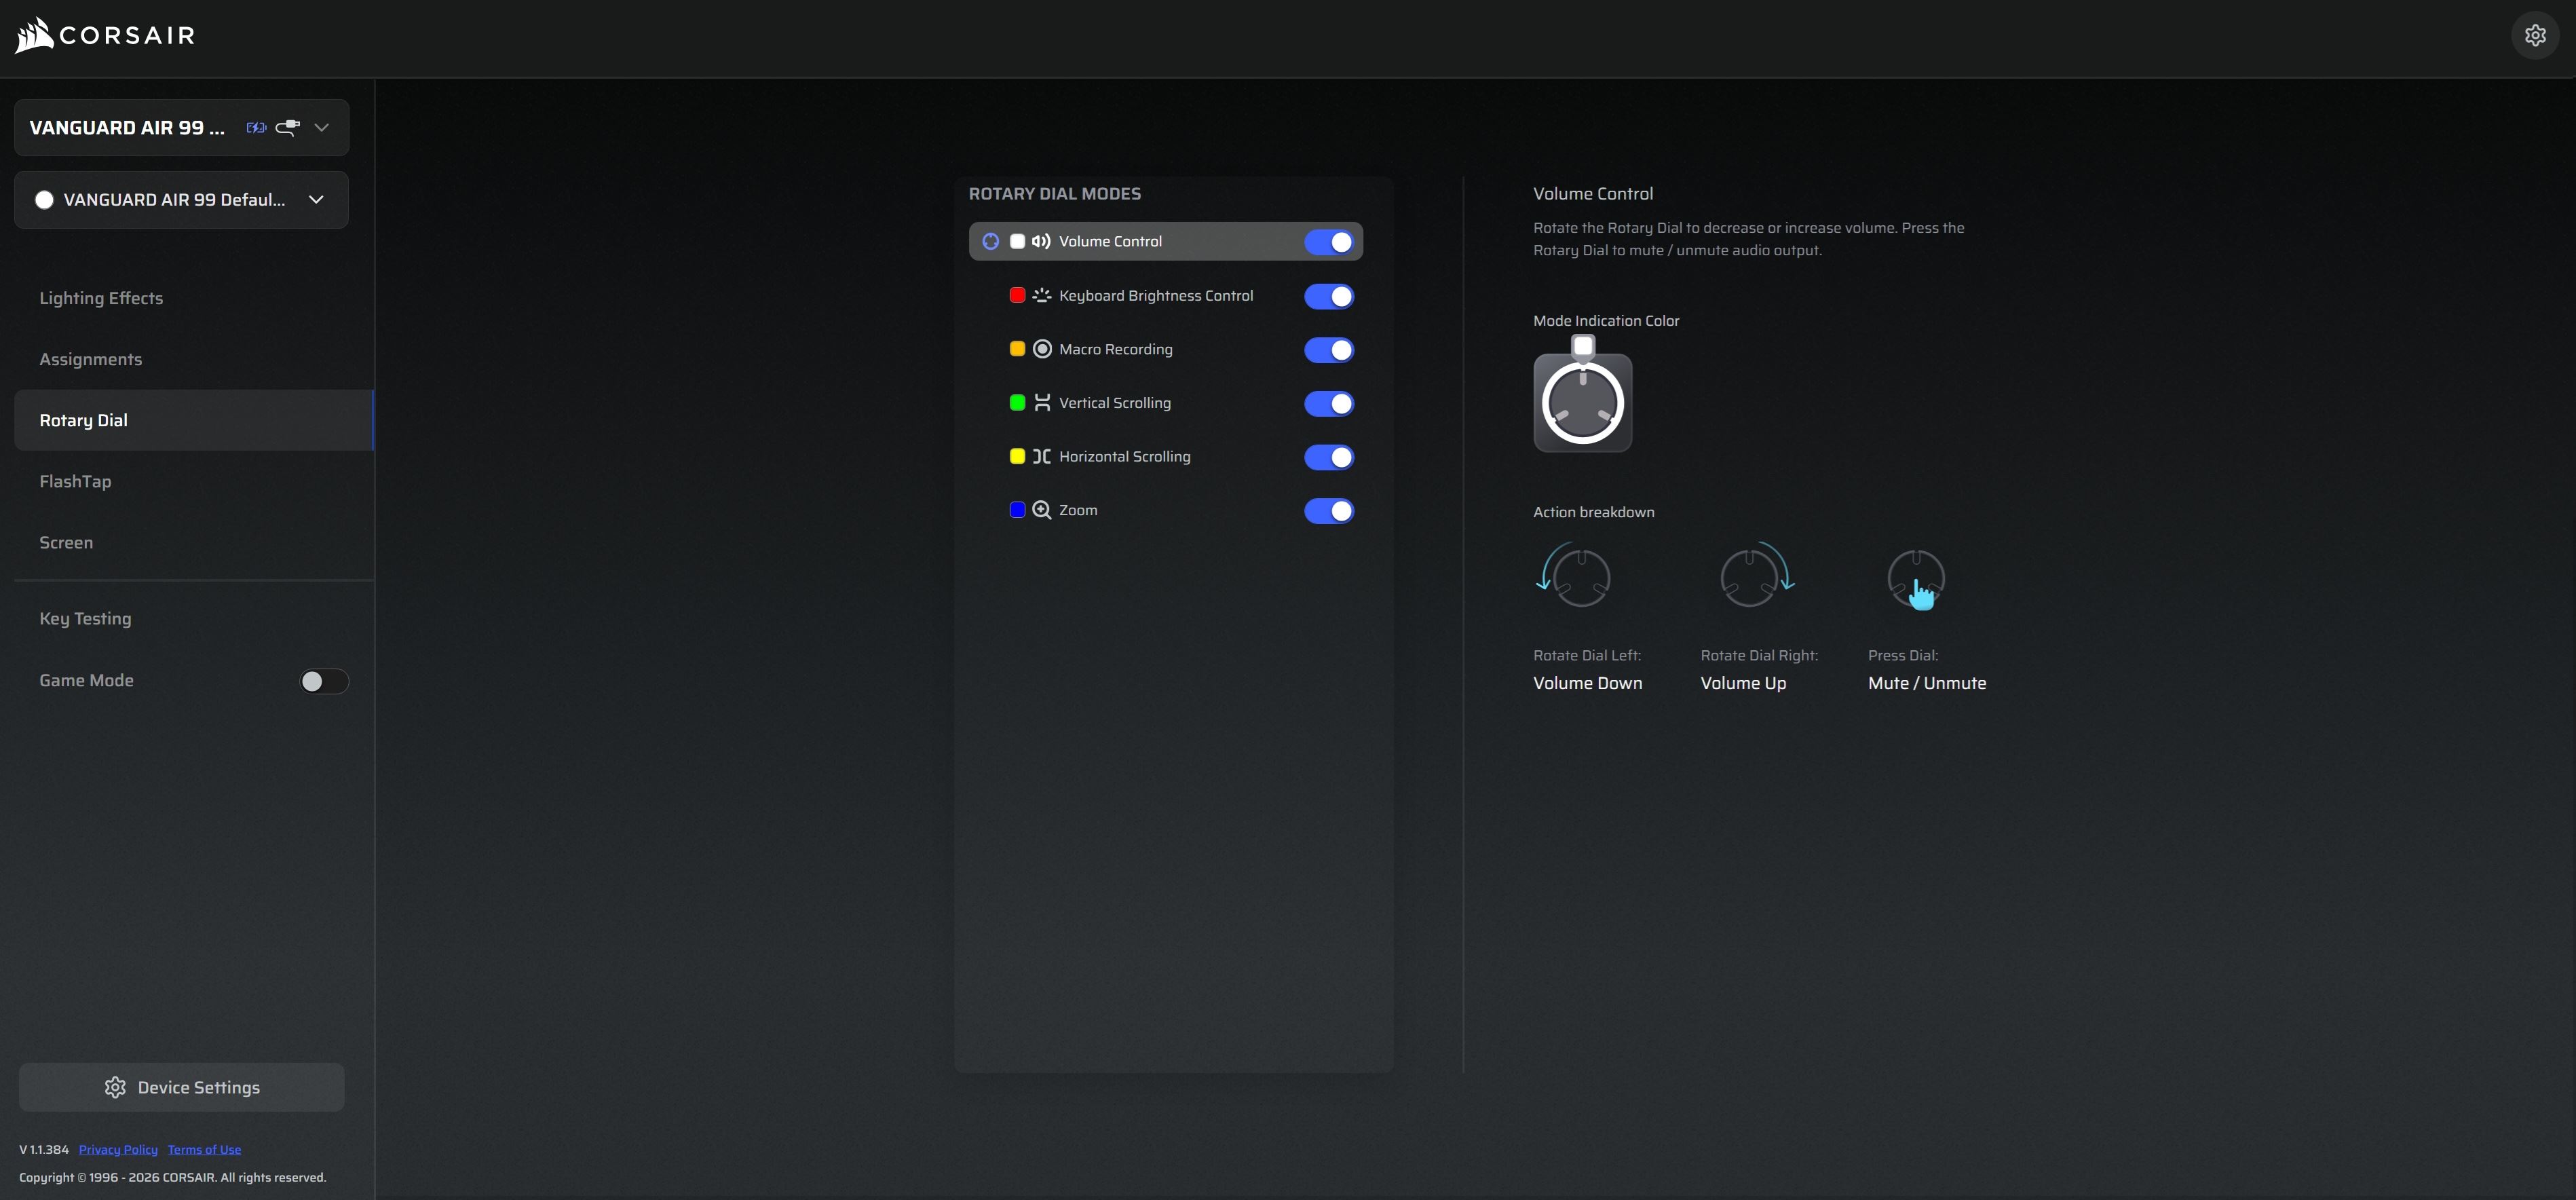This screenshot has width=2576, height=1200.
Task: Open the settings gear in top-right corner
Action: [2534, 36]
